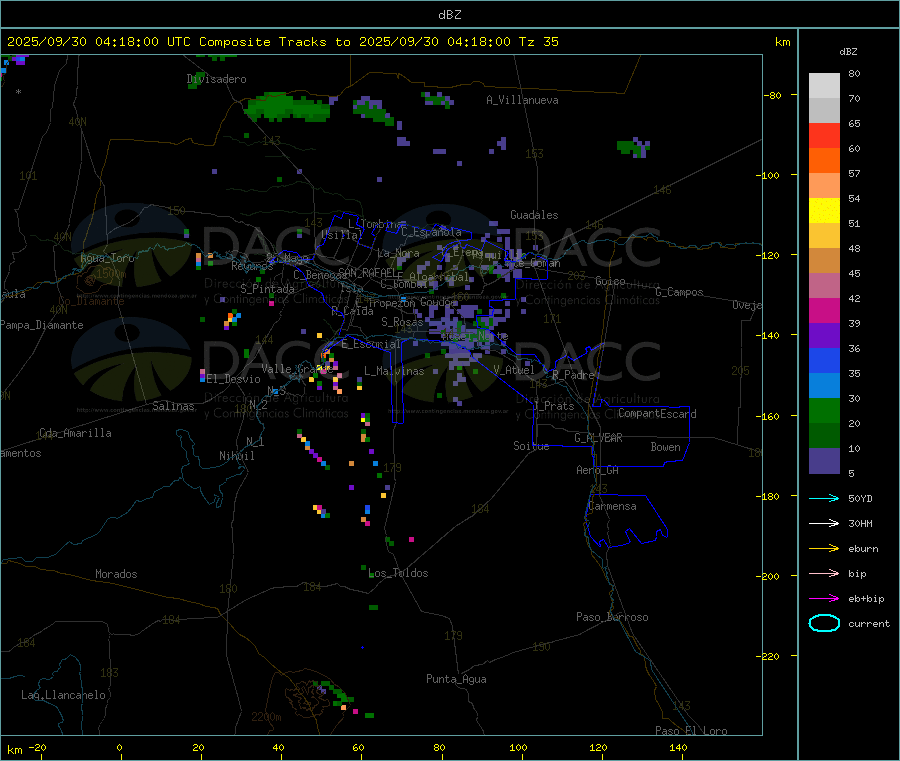Click the magenta eb+bip arrow icon

(x=824, y=599)
